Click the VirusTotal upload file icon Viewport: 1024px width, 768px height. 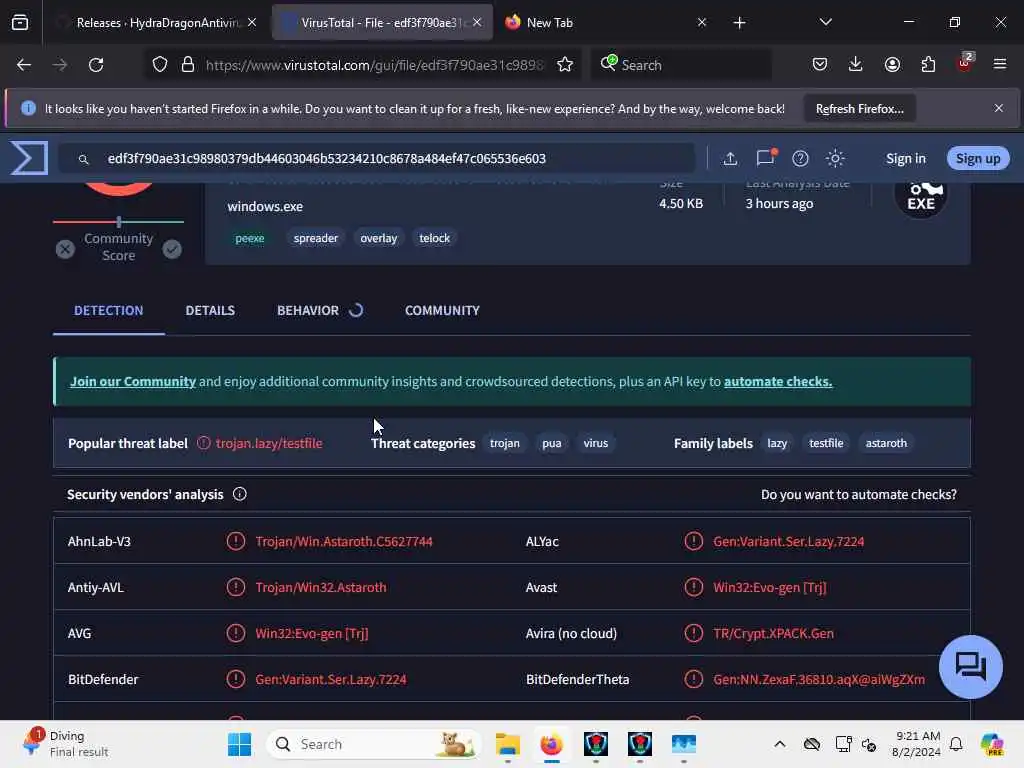pos(730,158)
